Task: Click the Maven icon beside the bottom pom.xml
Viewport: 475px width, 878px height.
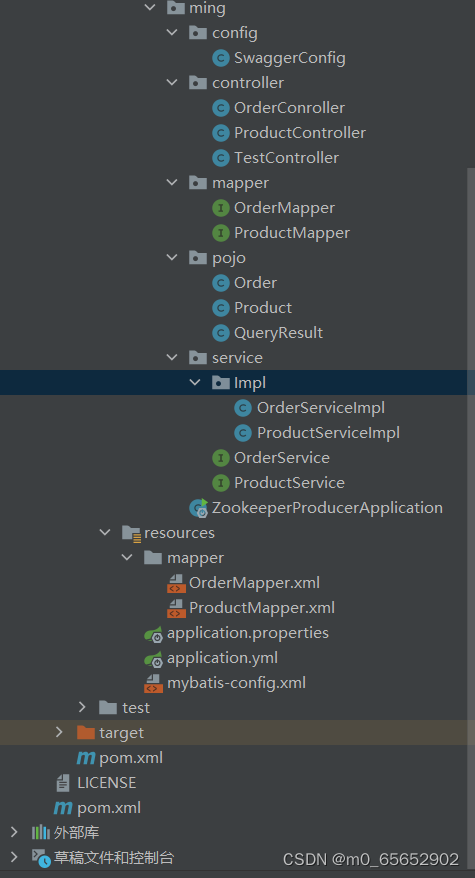Action: click(63, 808)
